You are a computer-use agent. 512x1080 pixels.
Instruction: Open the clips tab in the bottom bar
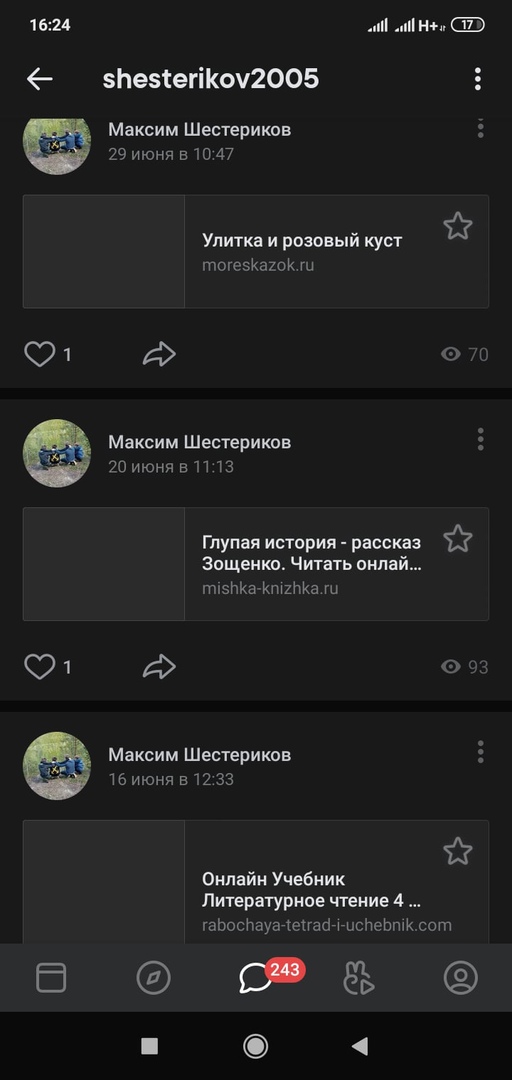click(358, 977)
